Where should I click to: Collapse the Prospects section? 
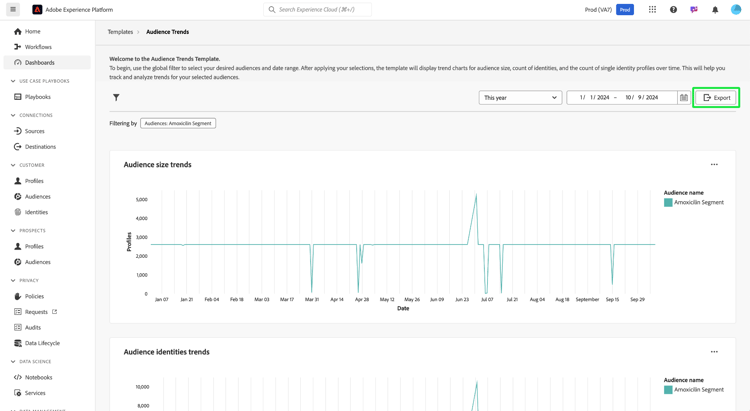tap(13, 231)
